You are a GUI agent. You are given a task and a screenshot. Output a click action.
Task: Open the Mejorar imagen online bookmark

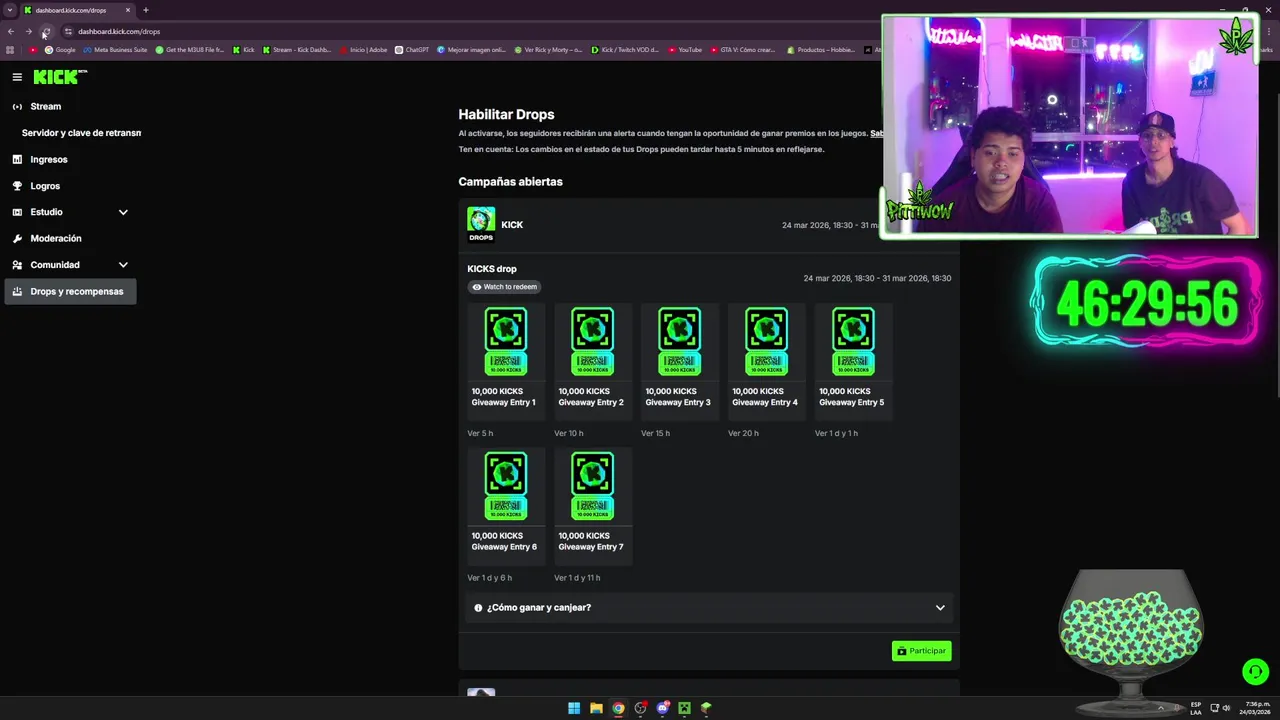point(471,50)
